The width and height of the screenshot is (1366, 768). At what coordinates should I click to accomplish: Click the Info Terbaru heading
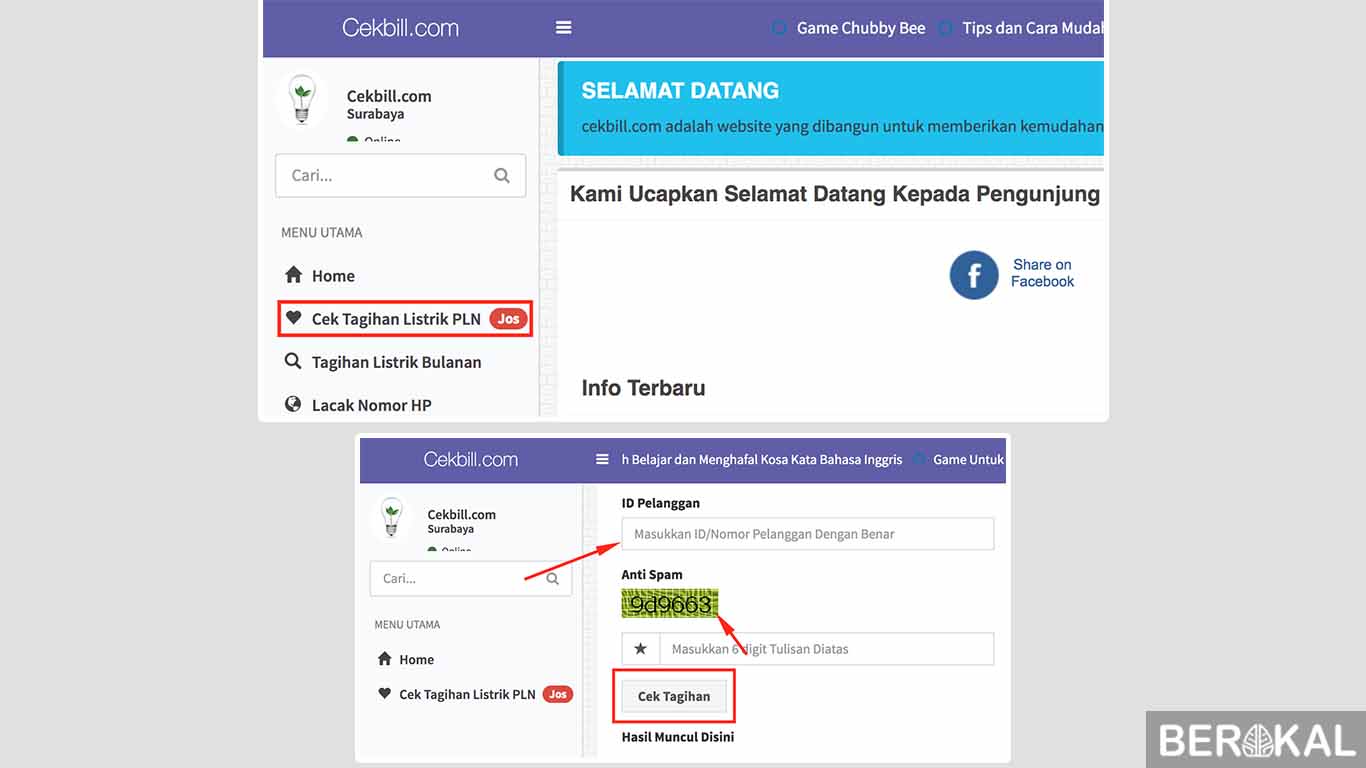[643, 388]
